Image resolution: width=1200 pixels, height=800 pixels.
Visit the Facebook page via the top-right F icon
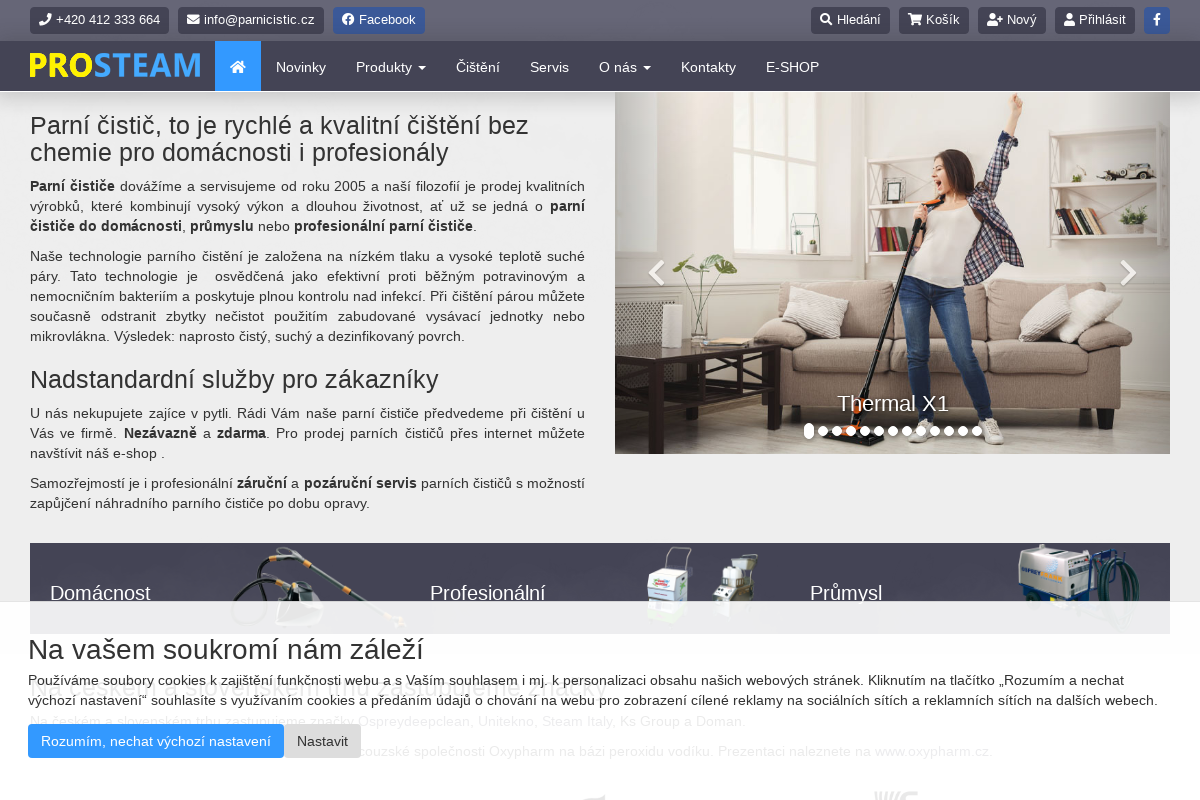pyautogui.click(x=1156, y=19)
